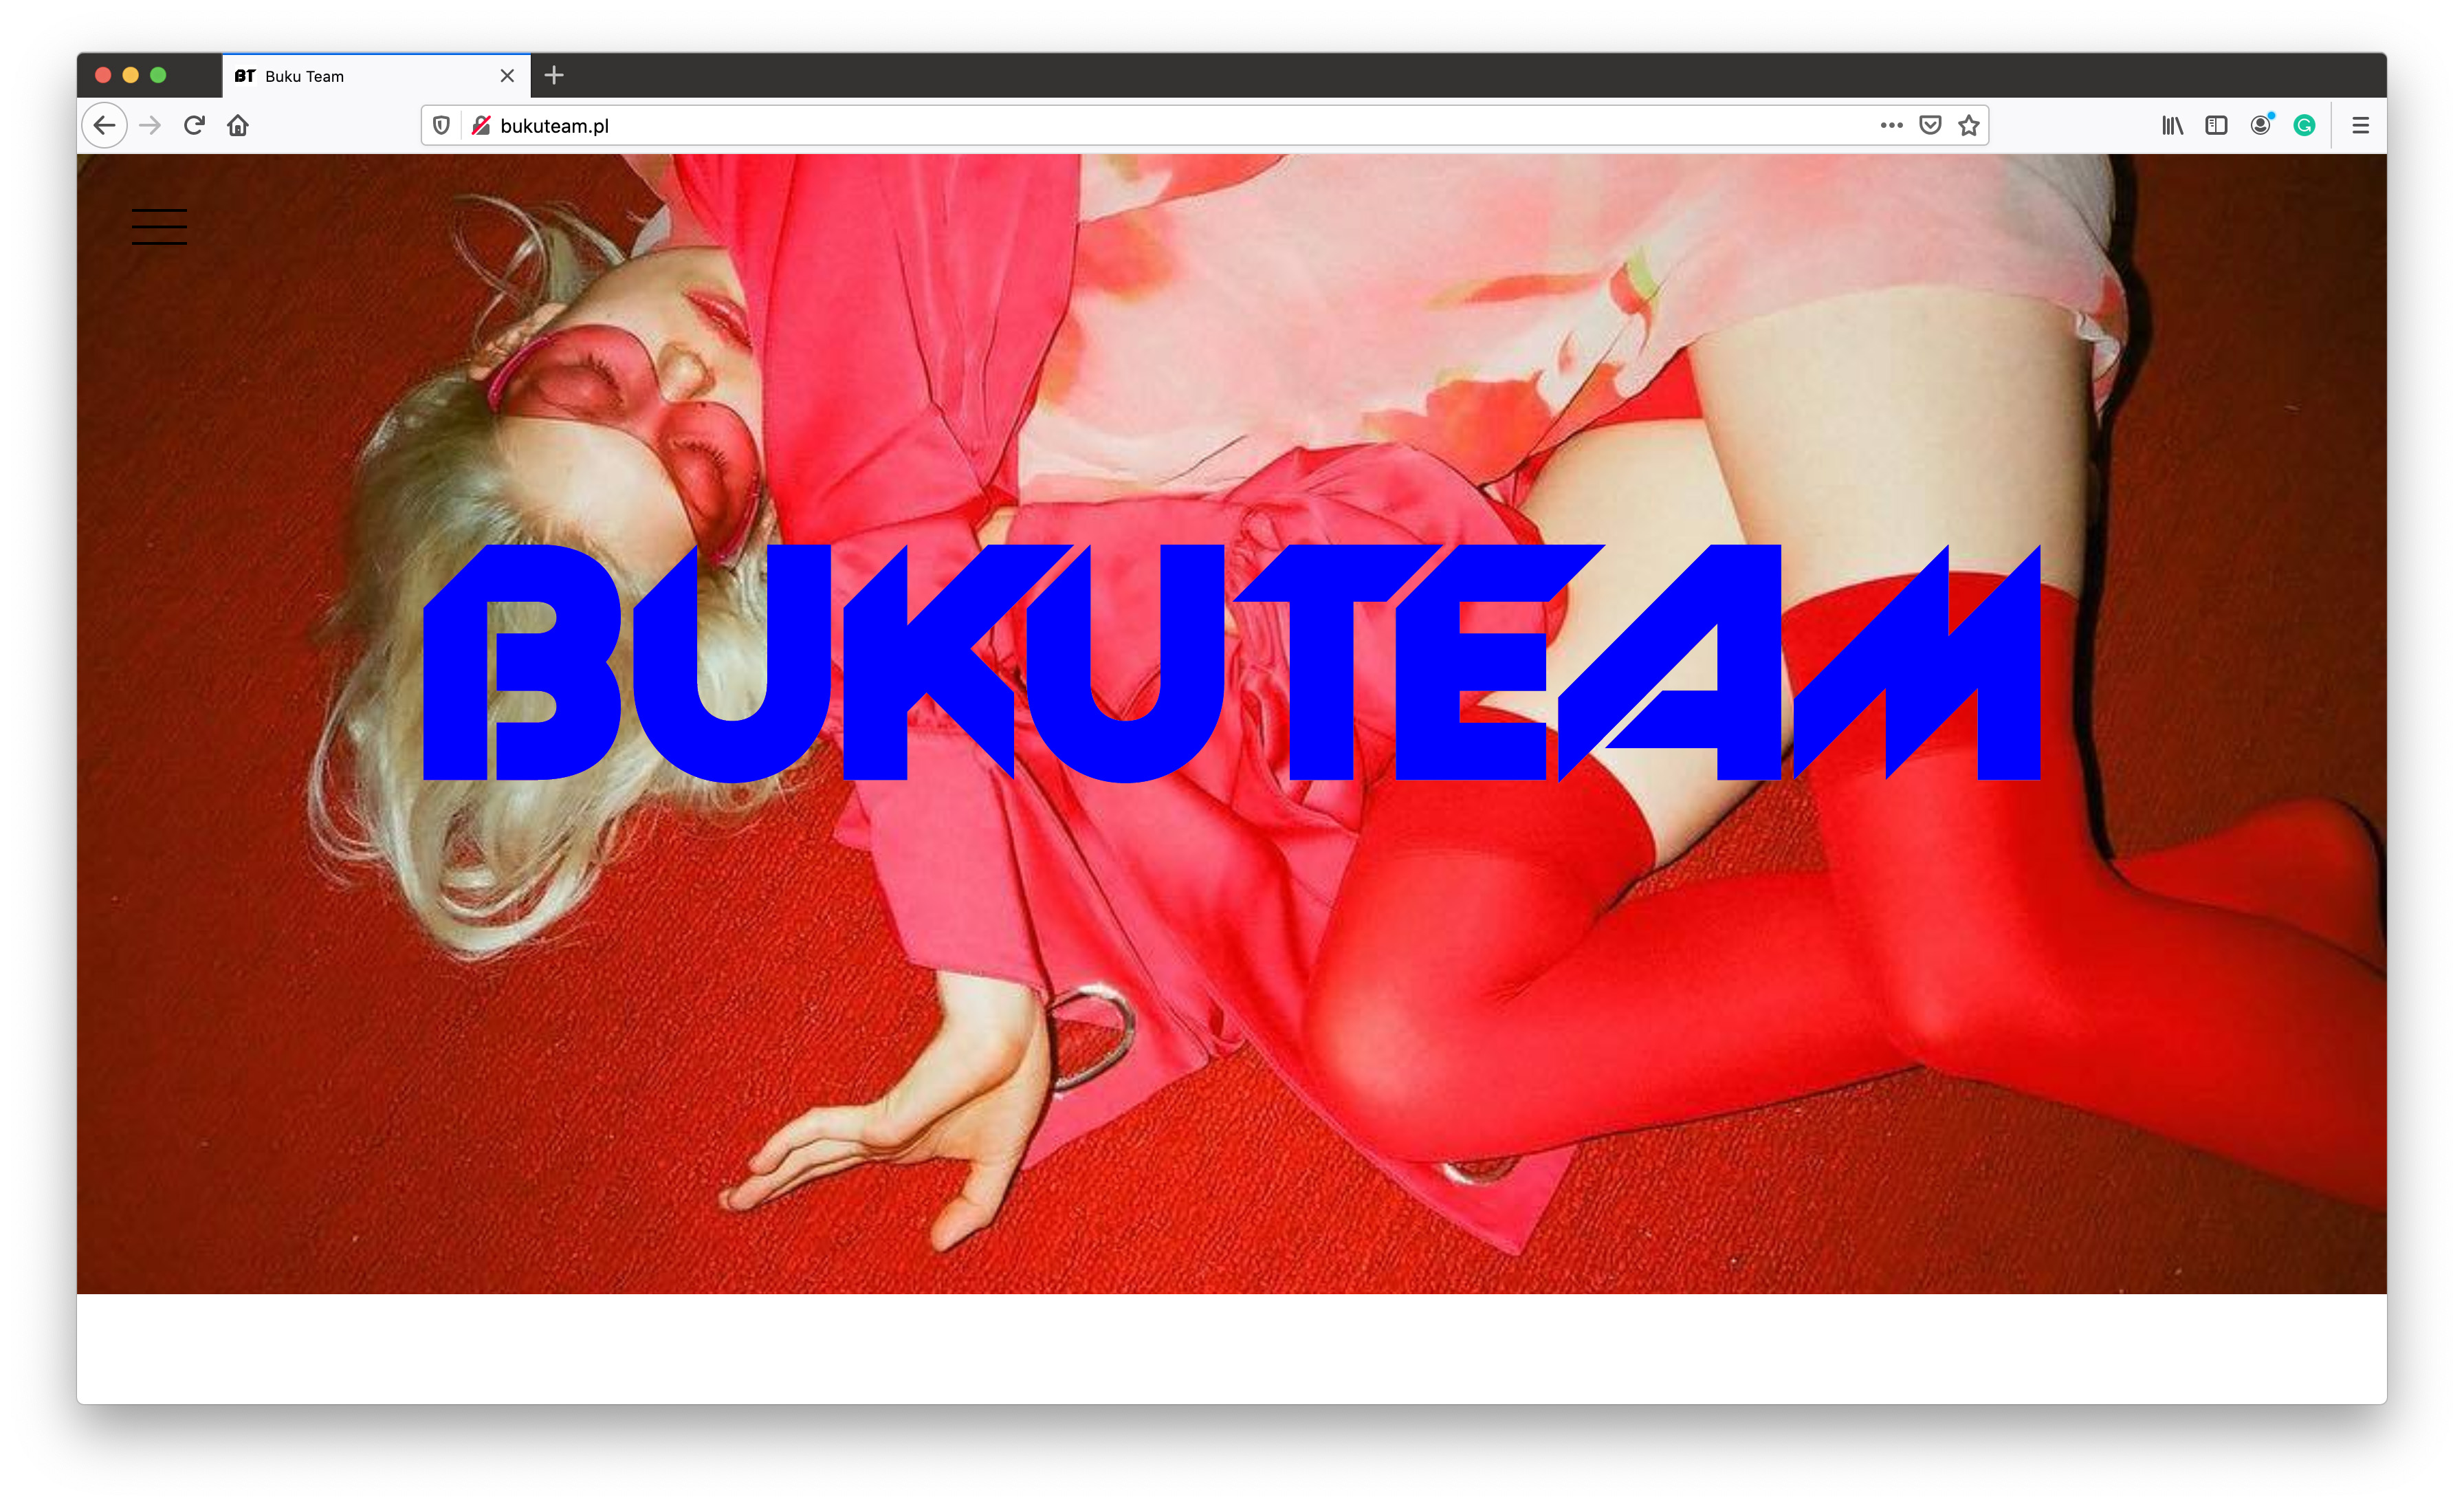Click the forward navigation arrow
2464x1506 pixels.
[x=150, y=126]
